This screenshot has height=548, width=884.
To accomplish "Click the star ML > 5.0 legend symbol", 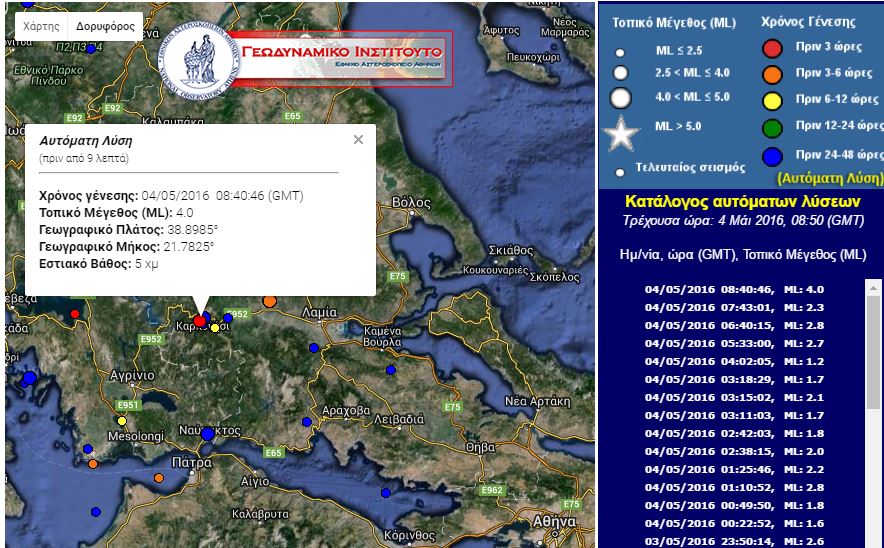I will (621, 134).
